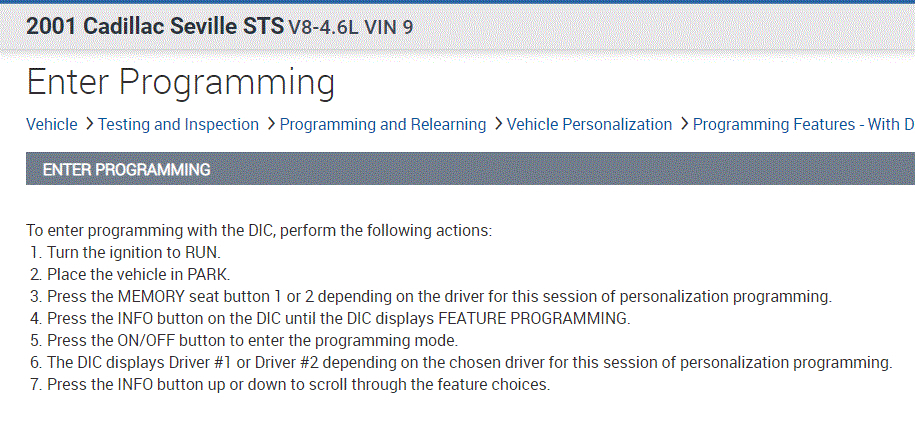
Task: Open Programming and Relearning breadcrumb link
Action: [x=382, y=125]
